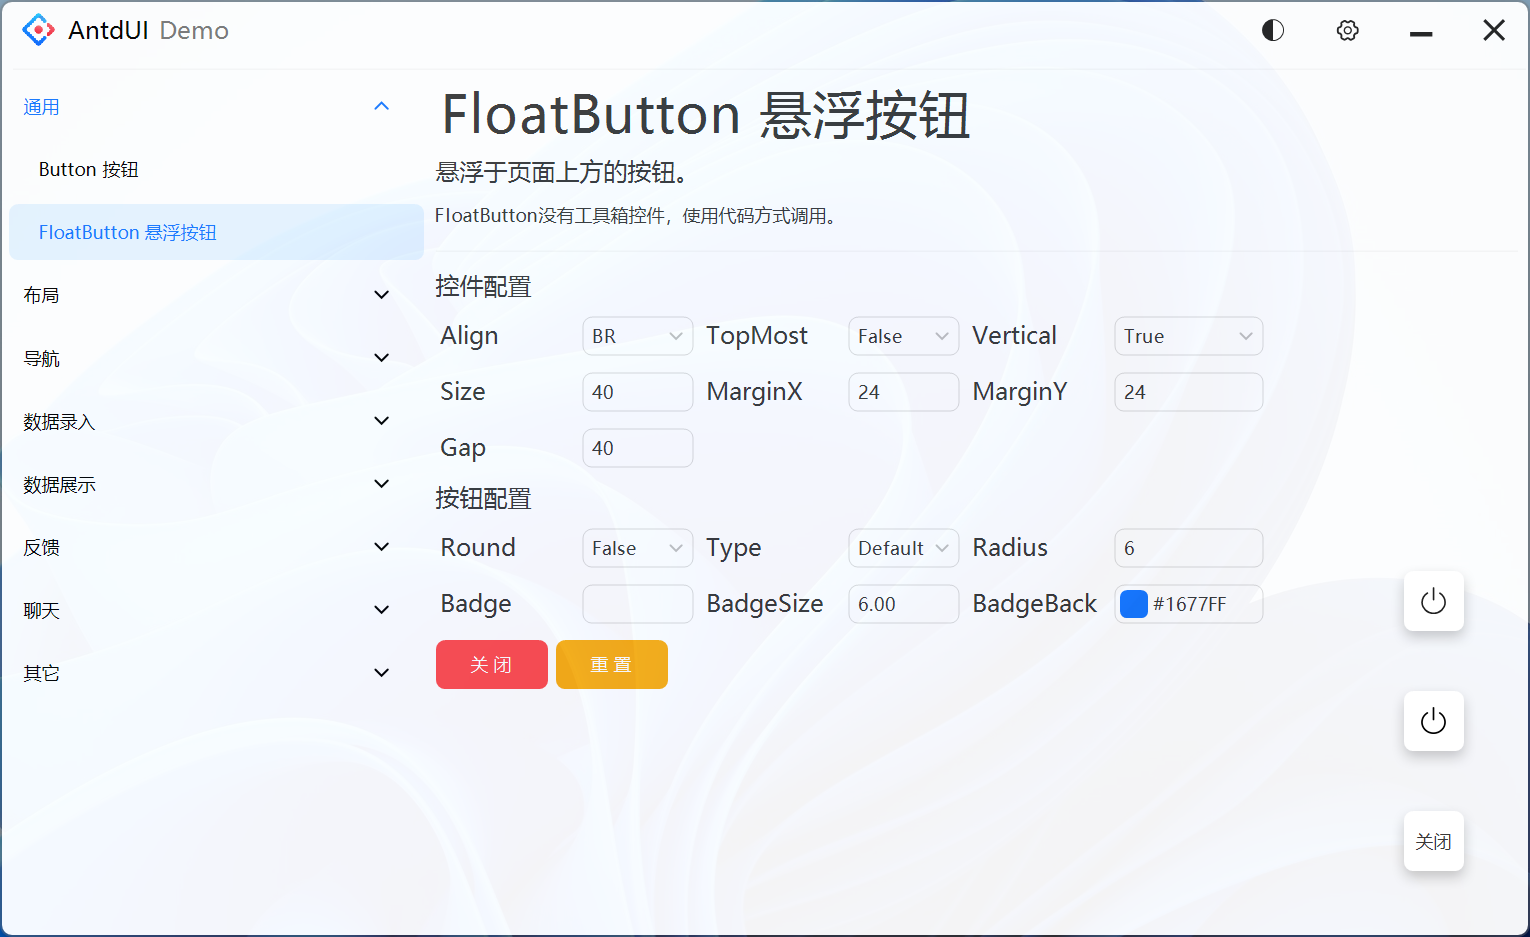Open the Round dropdown
This screenshot has height=937, width=1530.
click(637, 548)
